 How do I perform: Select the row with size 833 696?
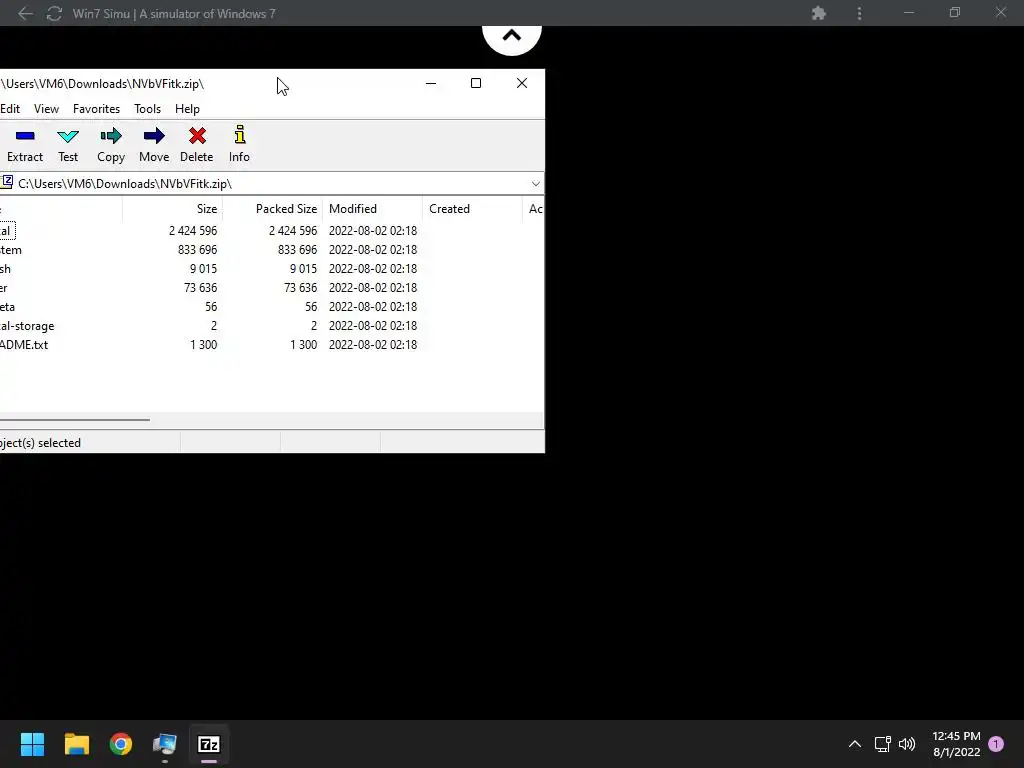(272, 249)
